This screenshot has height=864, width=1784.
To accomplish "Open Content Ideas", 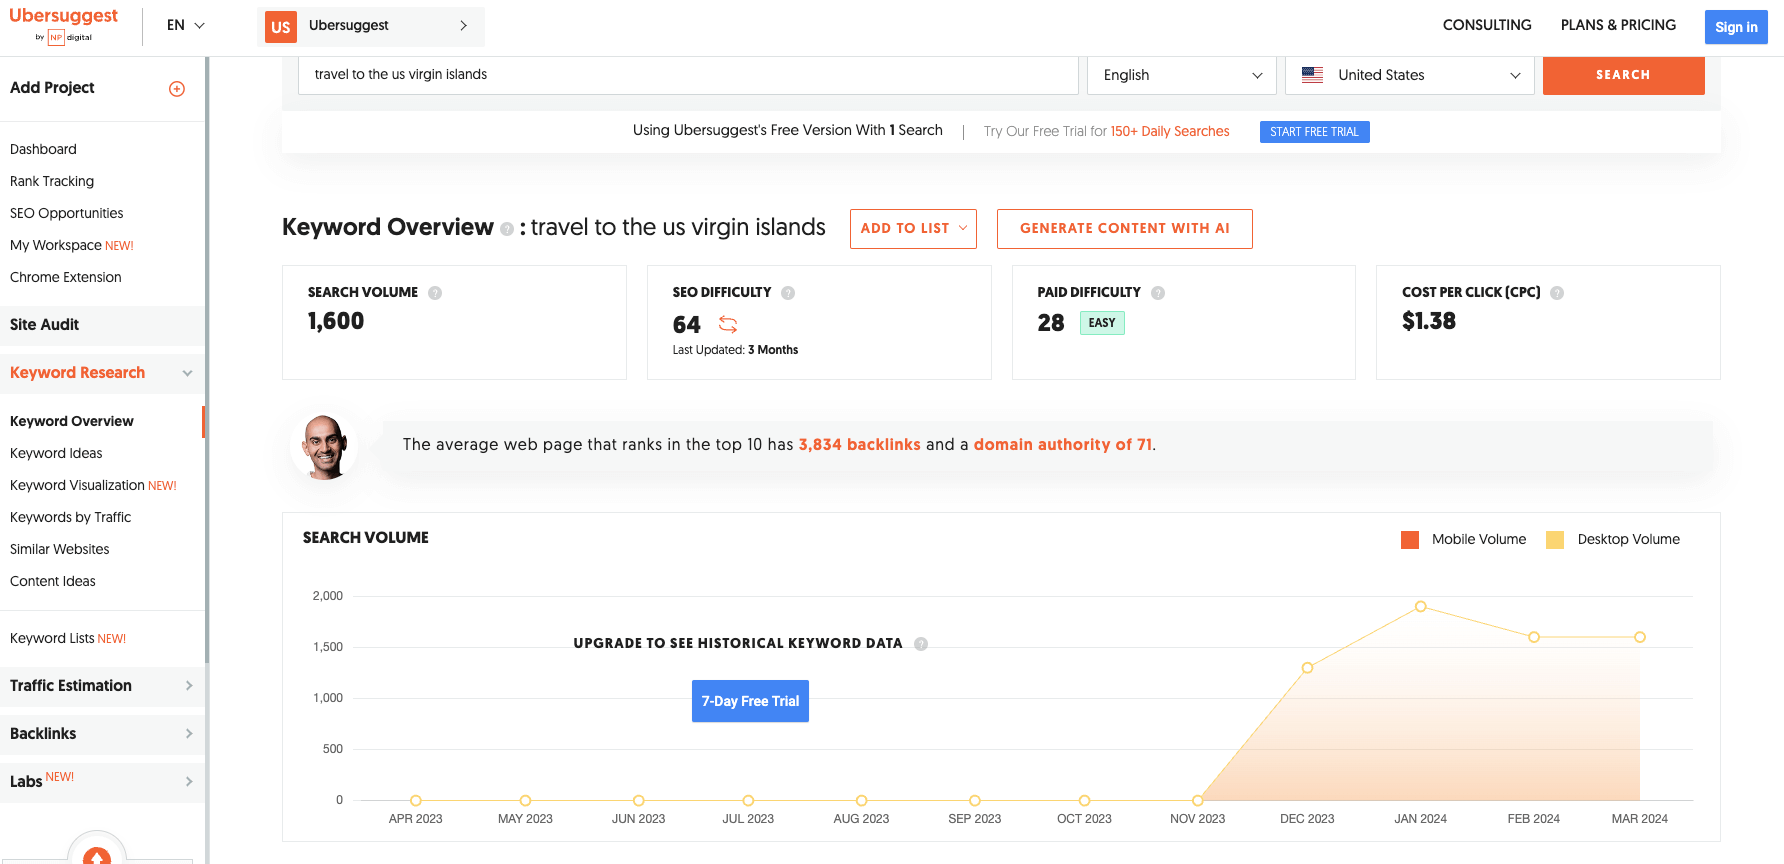I will tap(53, 581).
